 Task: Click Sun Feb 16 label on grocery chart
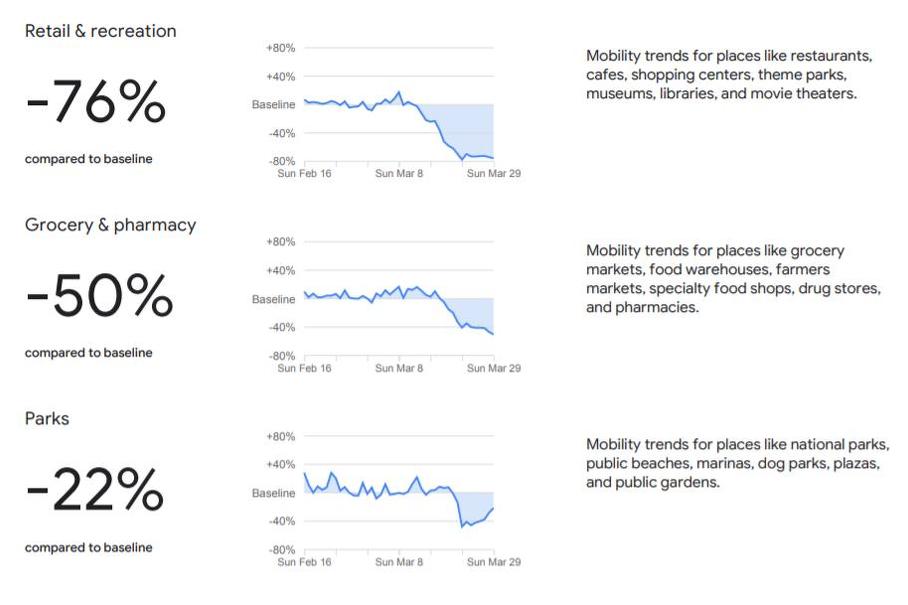pyautogui.click(x=304, y=368)
